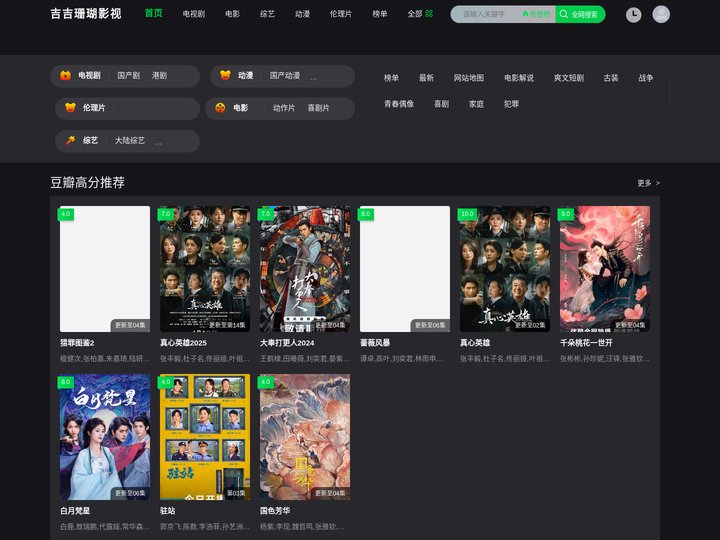Click the 综艺 category wand icon
The height and width of the screenshot is (540, 720).
click(x=70, y=140)
